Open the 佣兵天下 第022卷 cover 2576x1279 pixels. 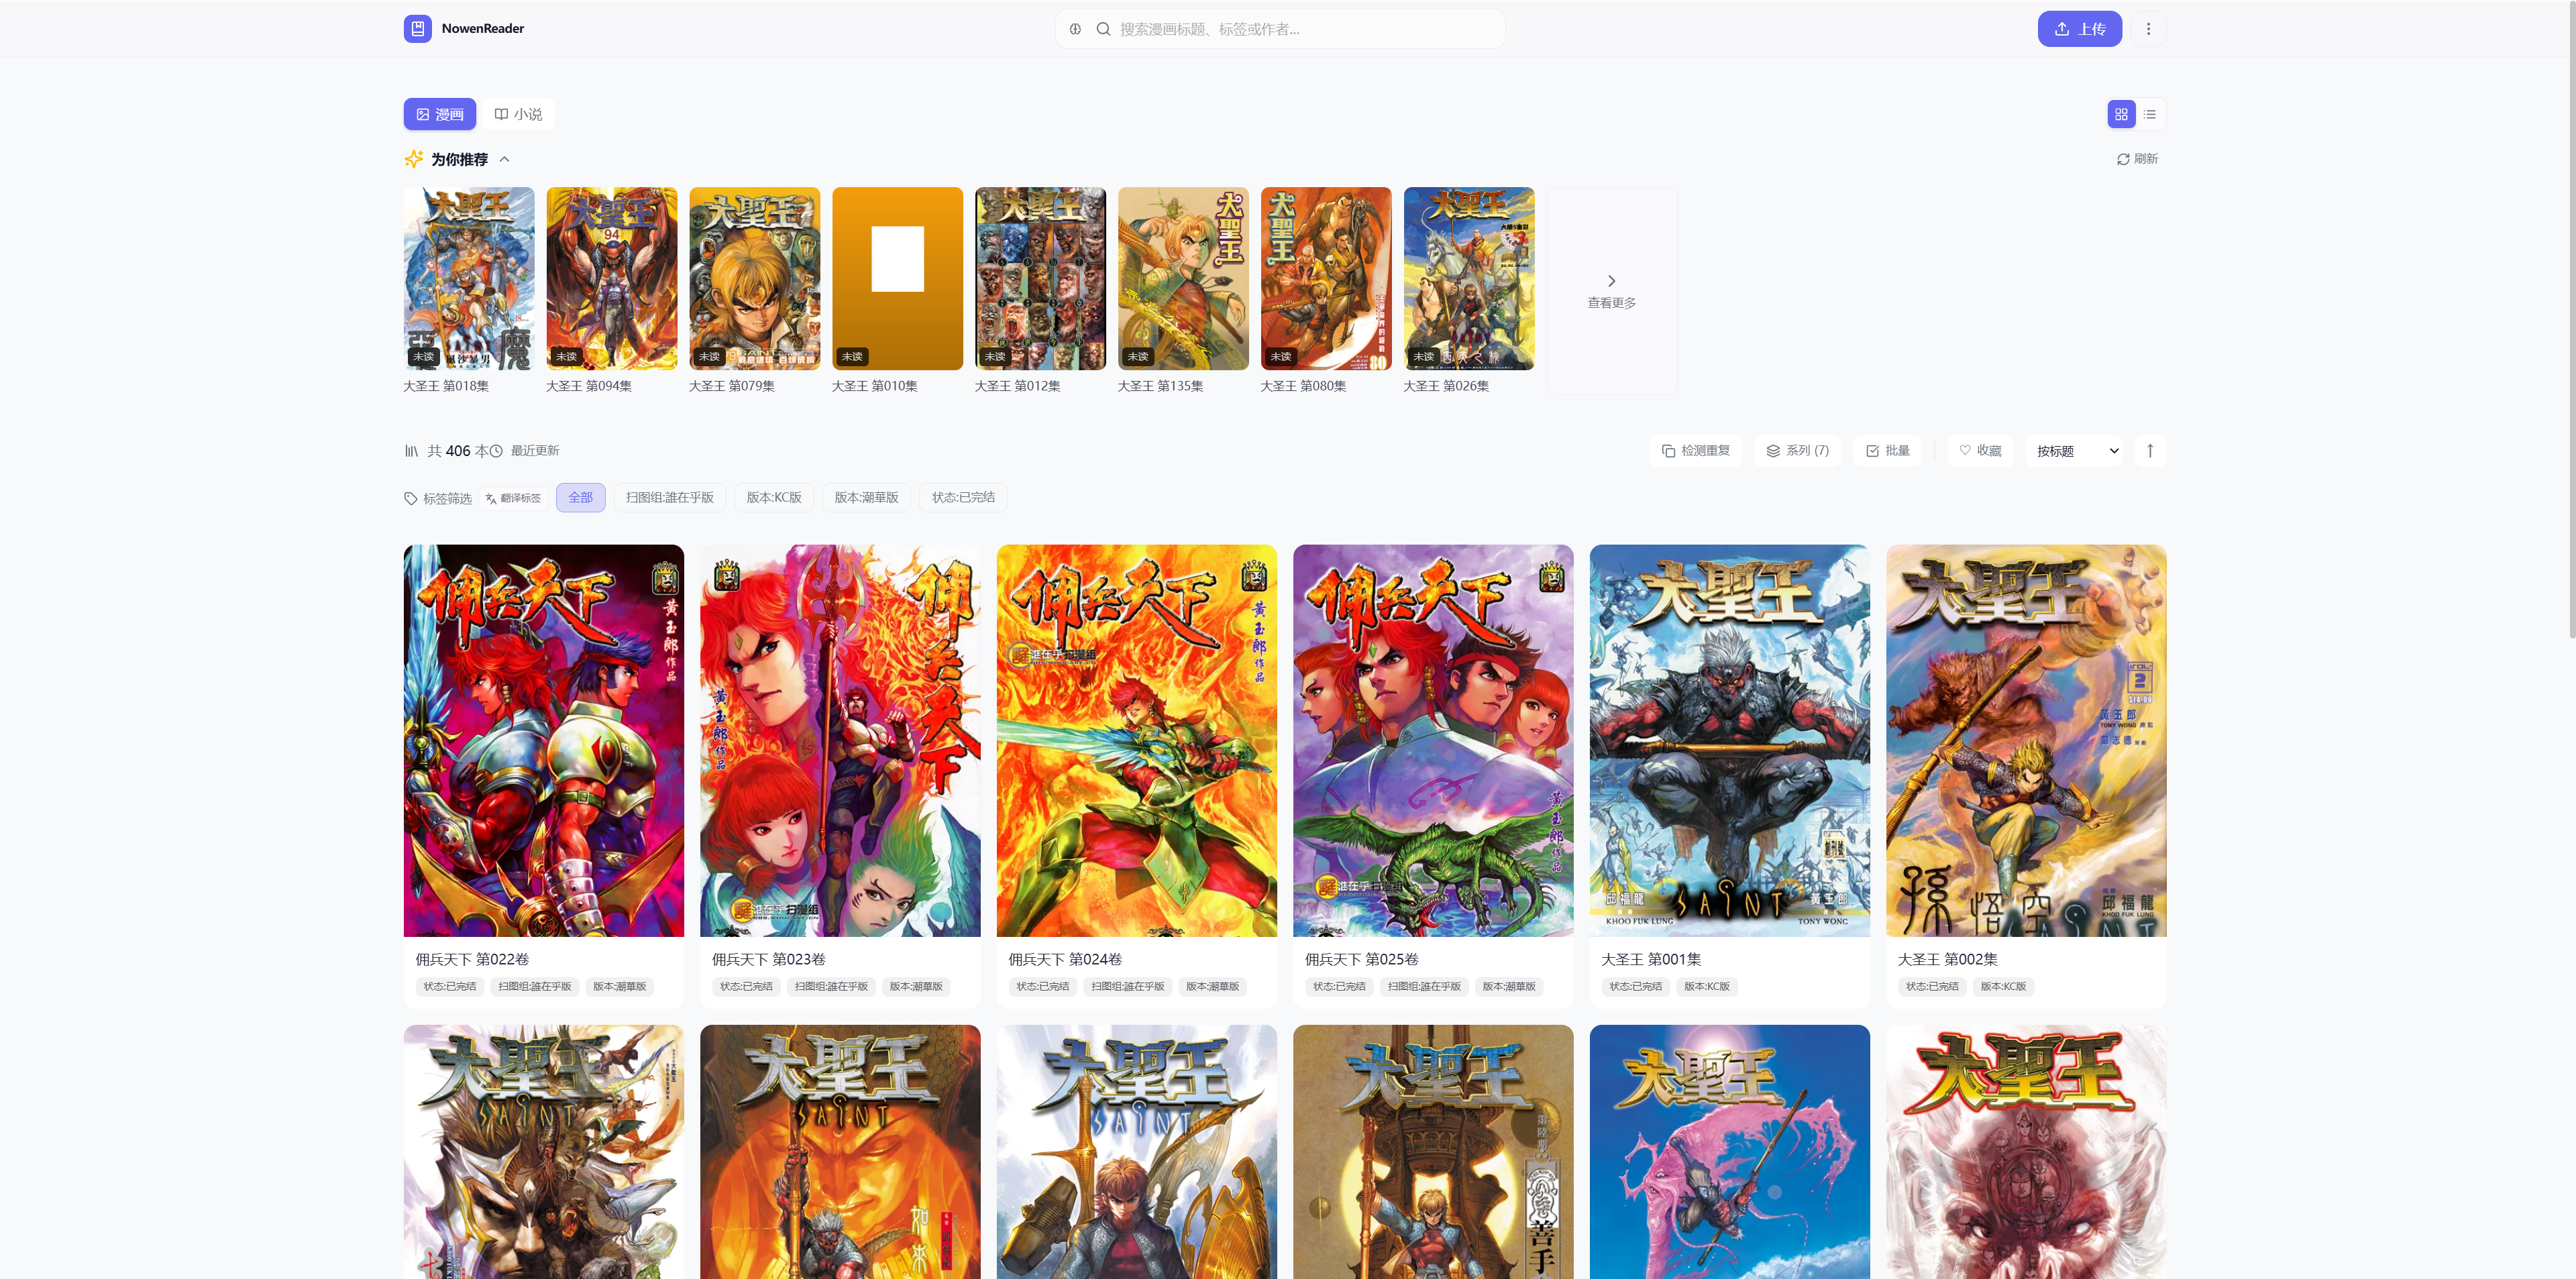[544, 741]
